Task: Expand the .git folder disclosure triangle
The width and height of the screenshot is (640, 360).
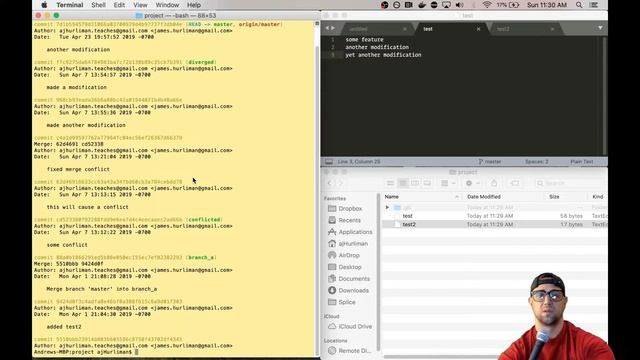Action: pyautogui.click(x=387, y=207)
